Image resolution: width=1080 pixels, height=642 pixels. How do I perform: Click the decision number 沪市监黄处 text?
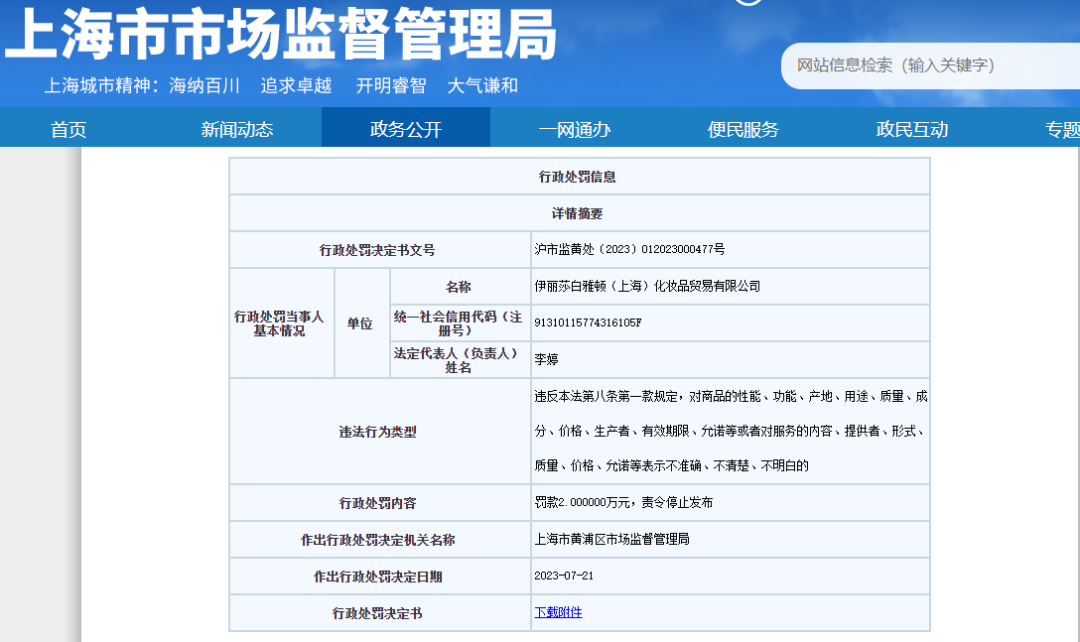pyautogui.click(x=629, y=249)
